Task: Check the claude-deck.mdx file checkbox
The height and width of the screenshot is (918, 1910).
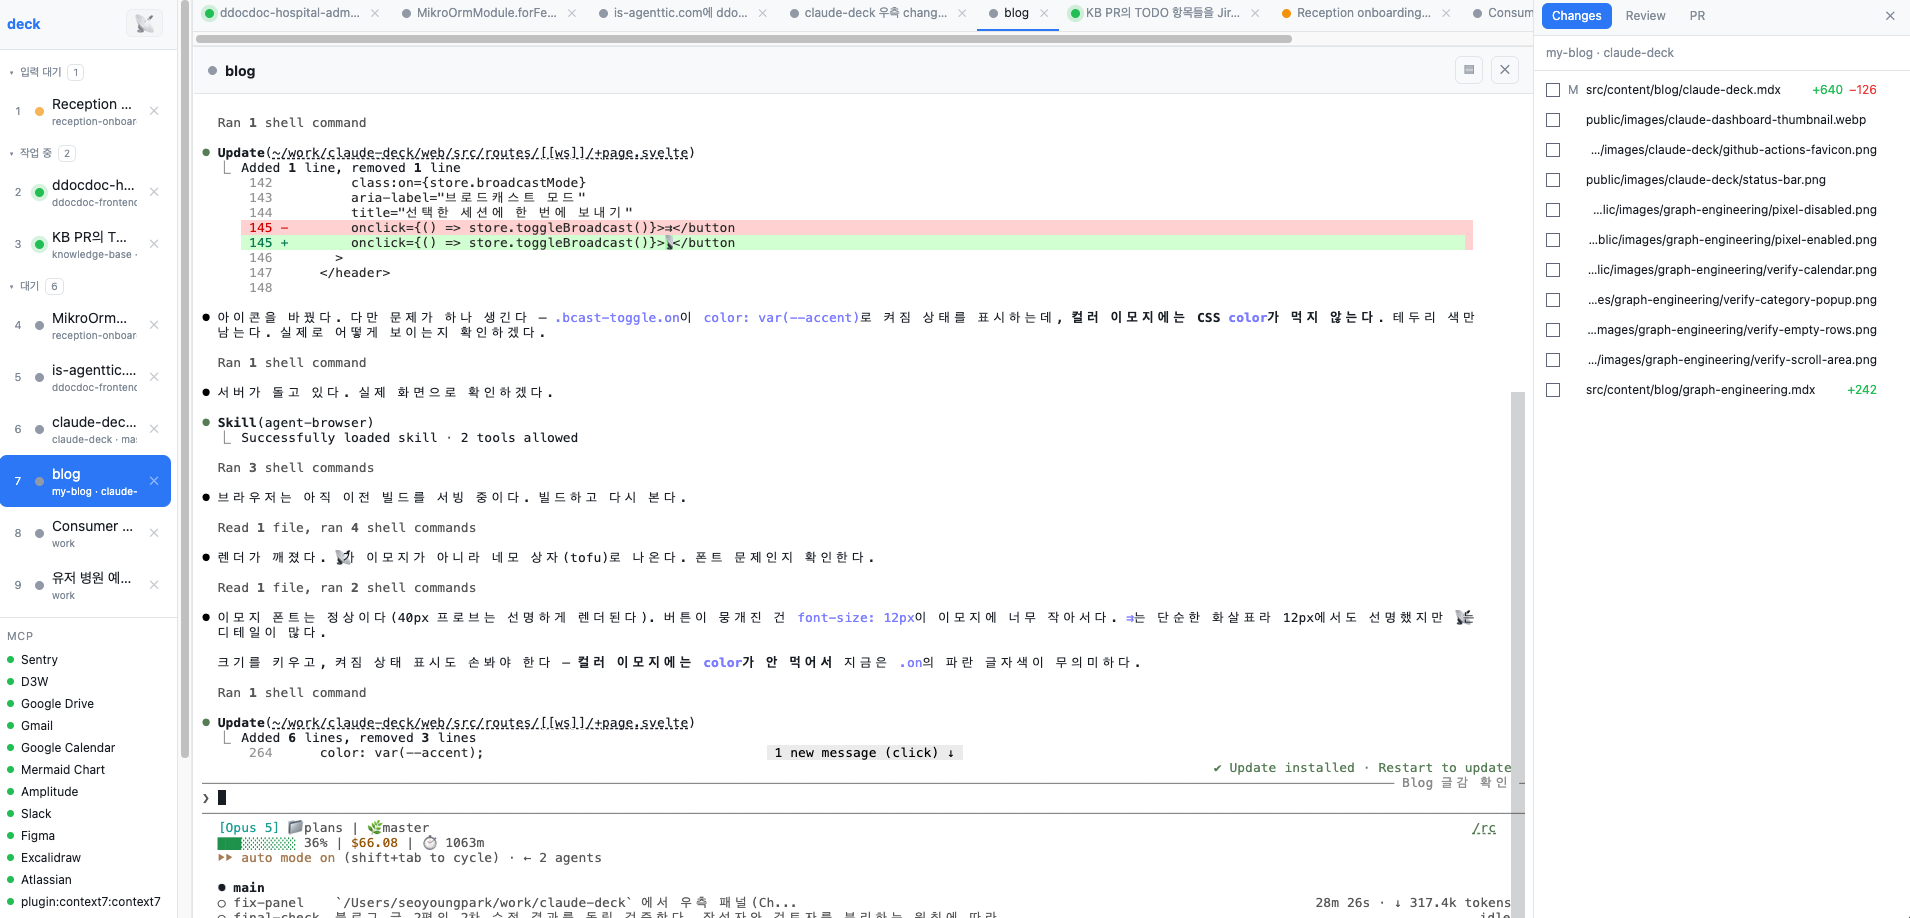Action: pos(1553,90)
